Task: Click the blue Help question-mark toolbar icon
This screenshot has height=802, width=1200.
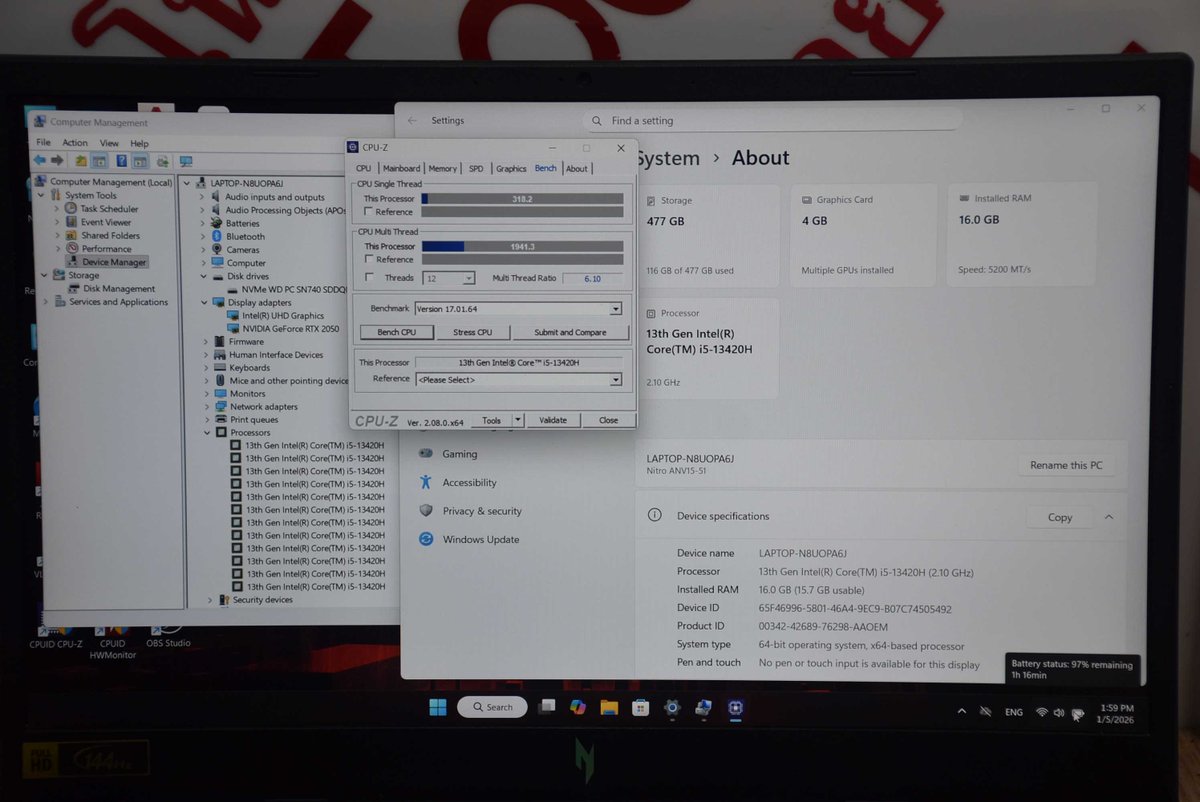Action: [x=121, y=161]
